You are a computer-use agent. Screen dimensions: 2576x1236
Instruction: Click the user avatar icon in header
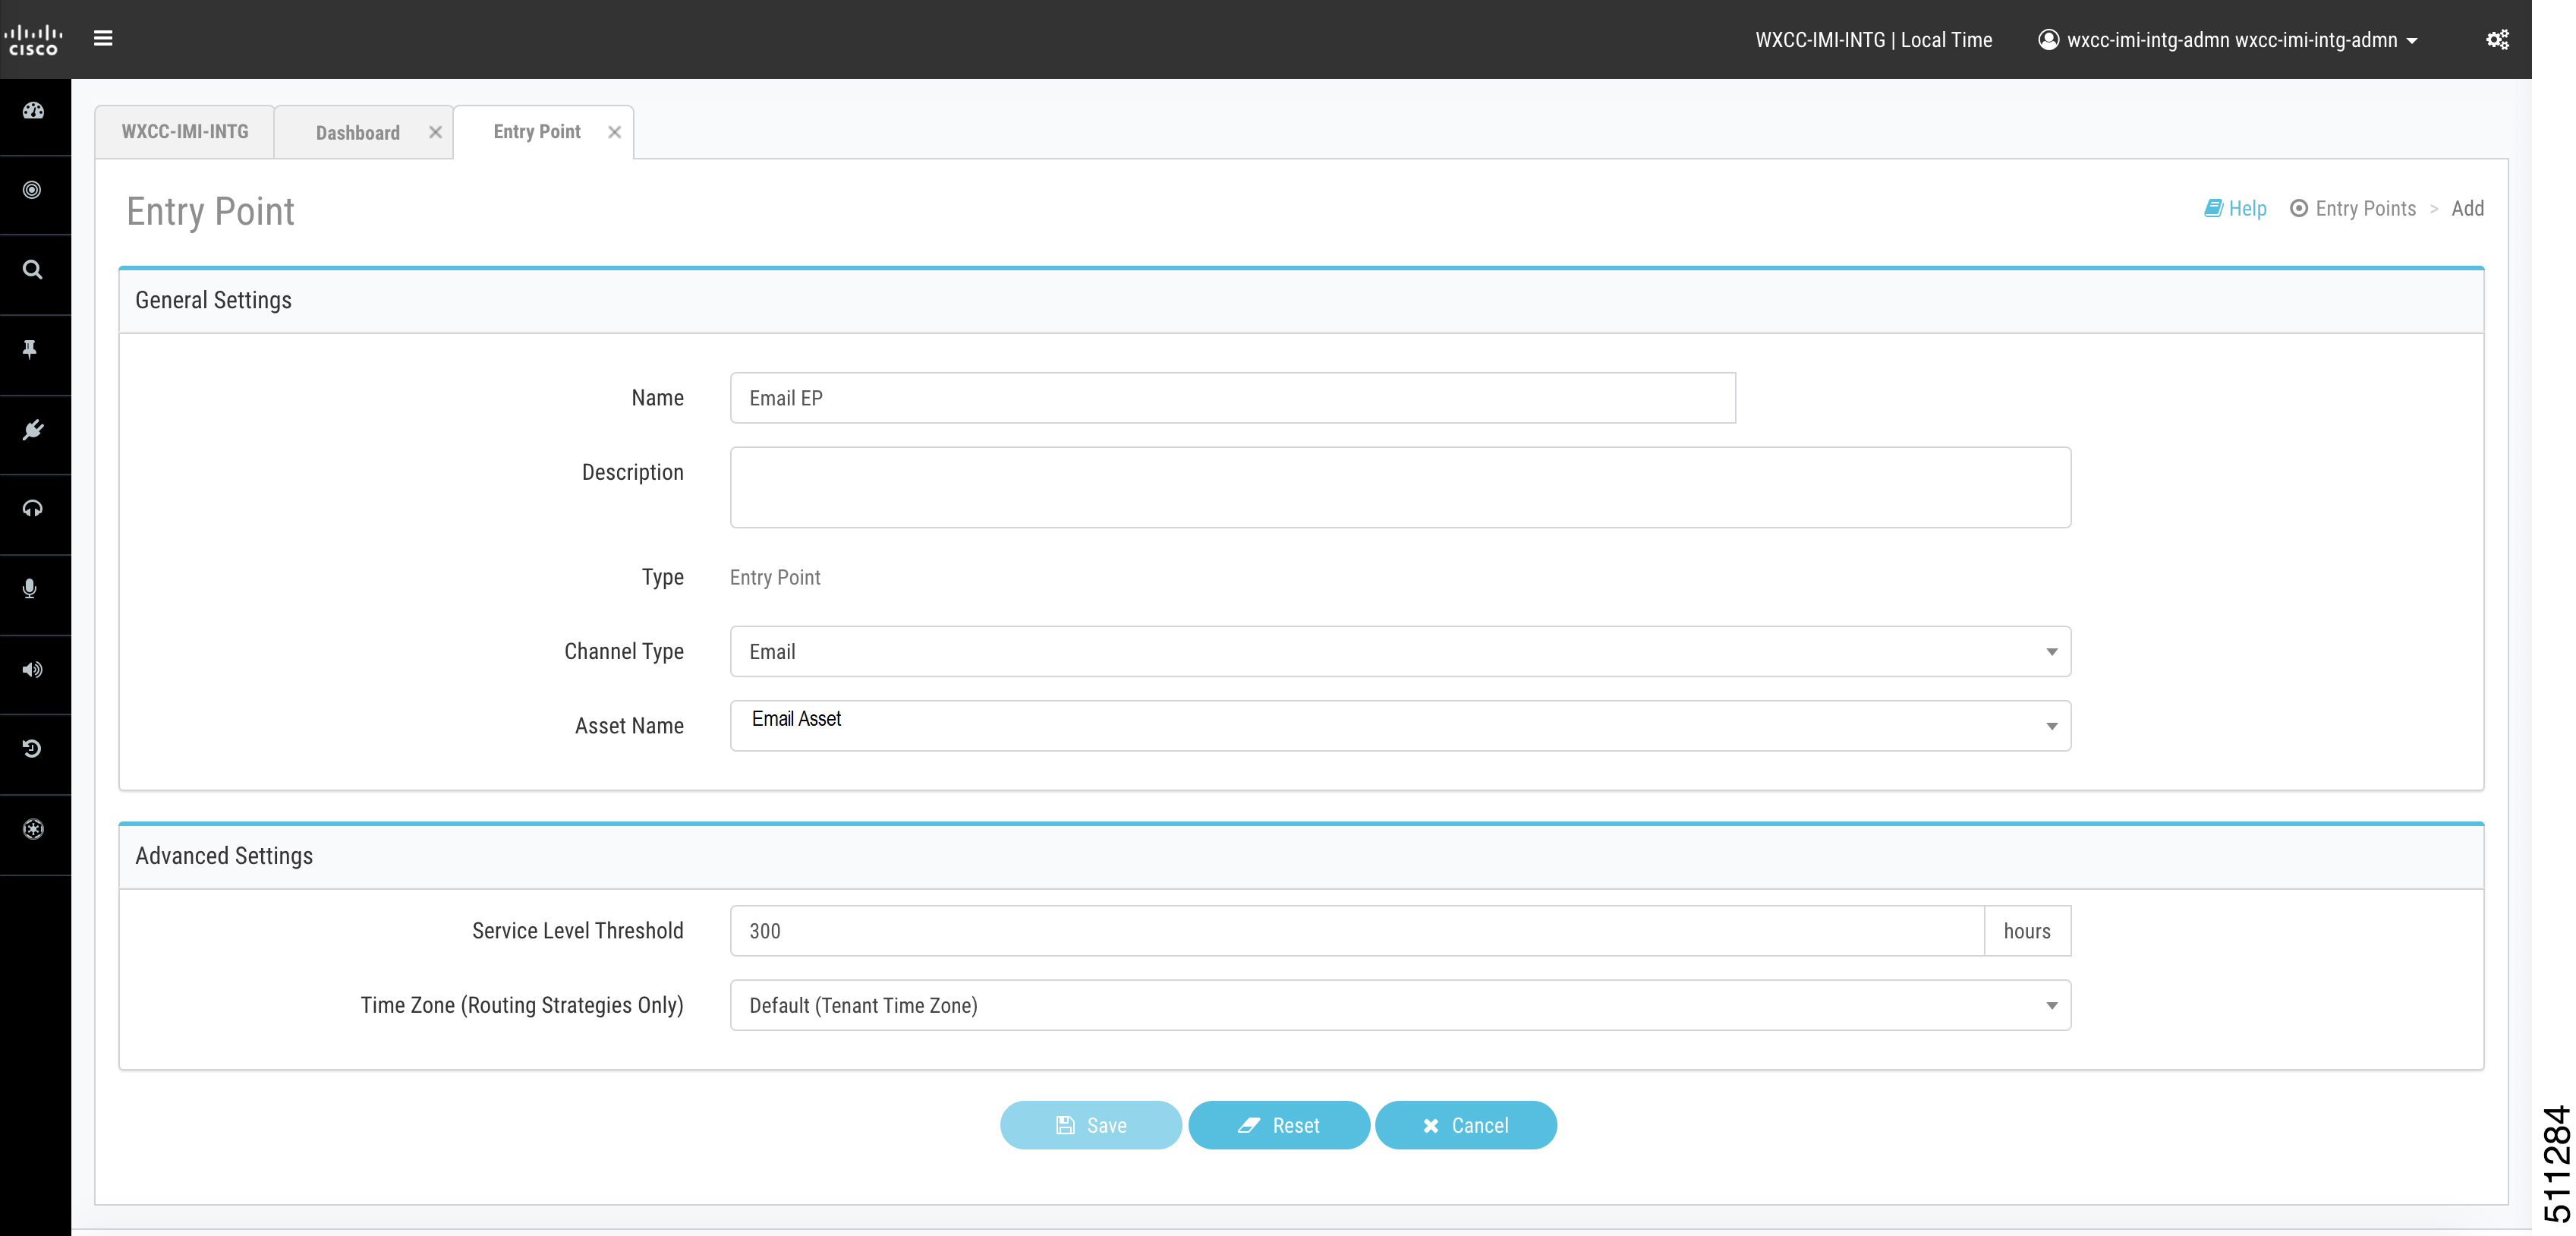[x=2048, y=40]
